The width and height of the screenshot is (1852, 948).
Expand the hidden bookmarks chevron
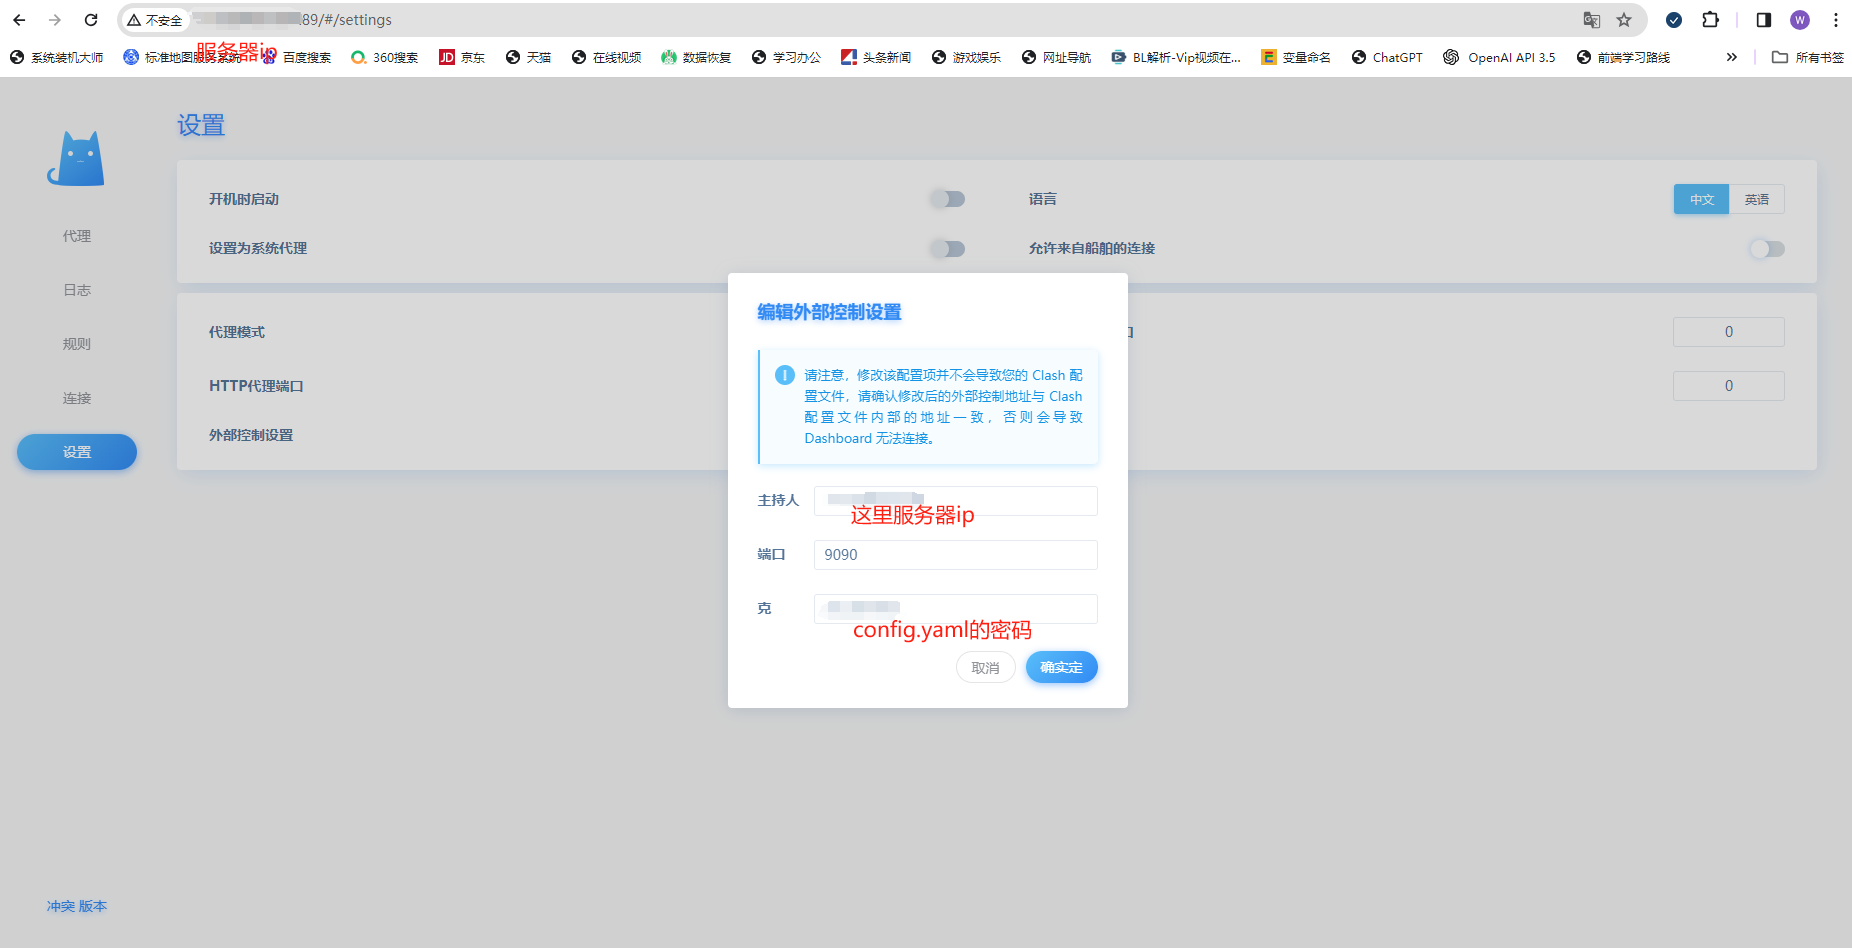(1731, 58)
